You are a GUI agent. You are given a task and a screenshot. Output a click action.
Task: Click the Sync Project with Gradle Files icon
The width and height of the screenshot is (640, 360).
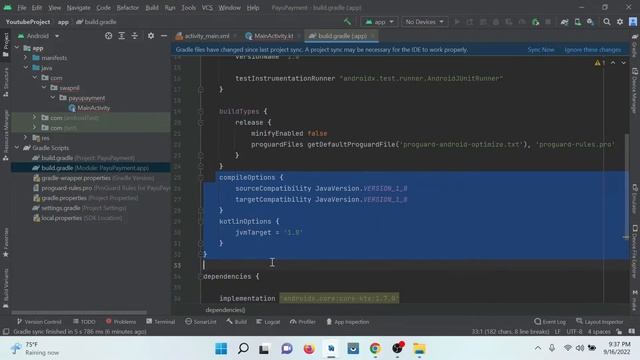[x=564, y=22]
